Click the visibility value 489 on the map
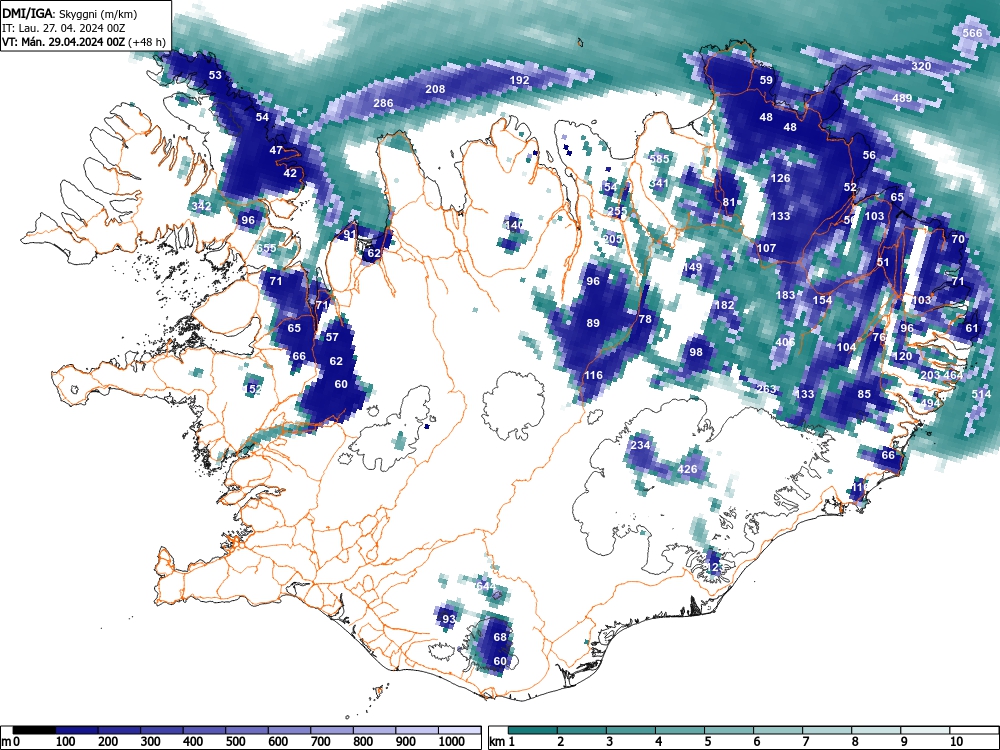Viewport: 1000px width, 750px height. pos(902,98)
